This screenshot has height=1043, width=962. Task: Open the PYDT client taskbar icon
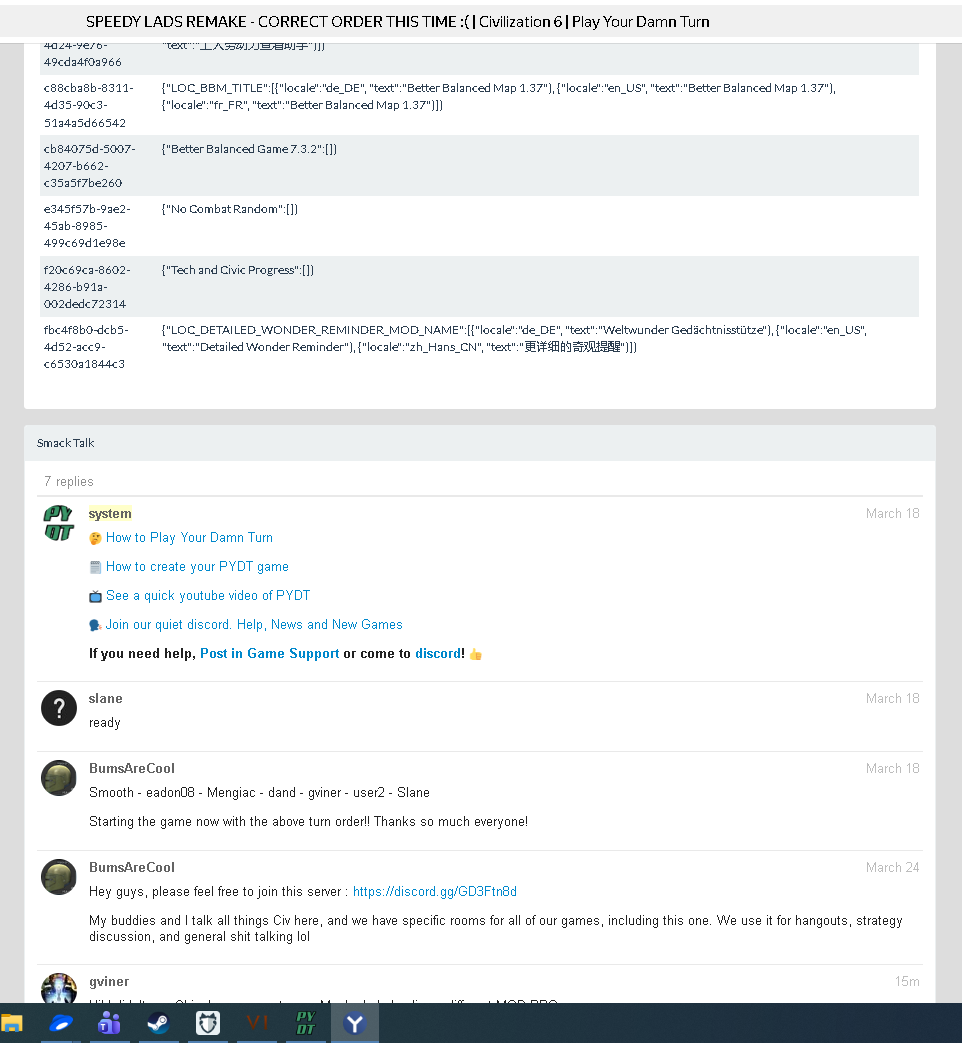click(x=305, y=1023)
